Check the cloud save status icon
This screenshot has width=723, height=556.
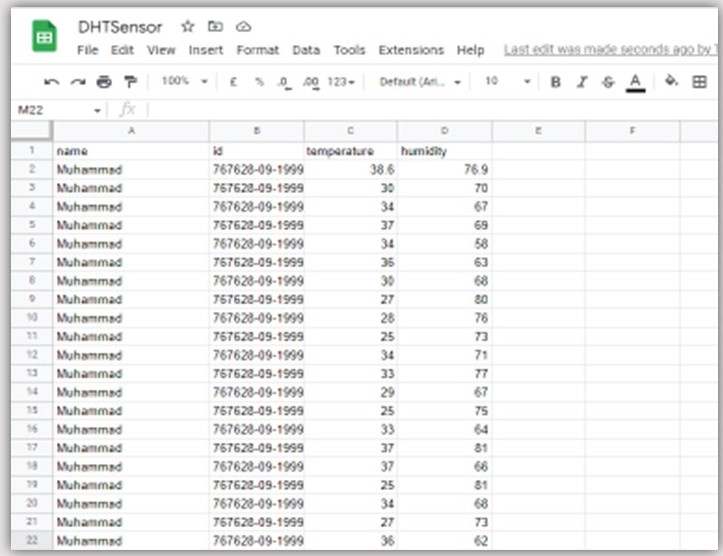(x=243, y=27)
